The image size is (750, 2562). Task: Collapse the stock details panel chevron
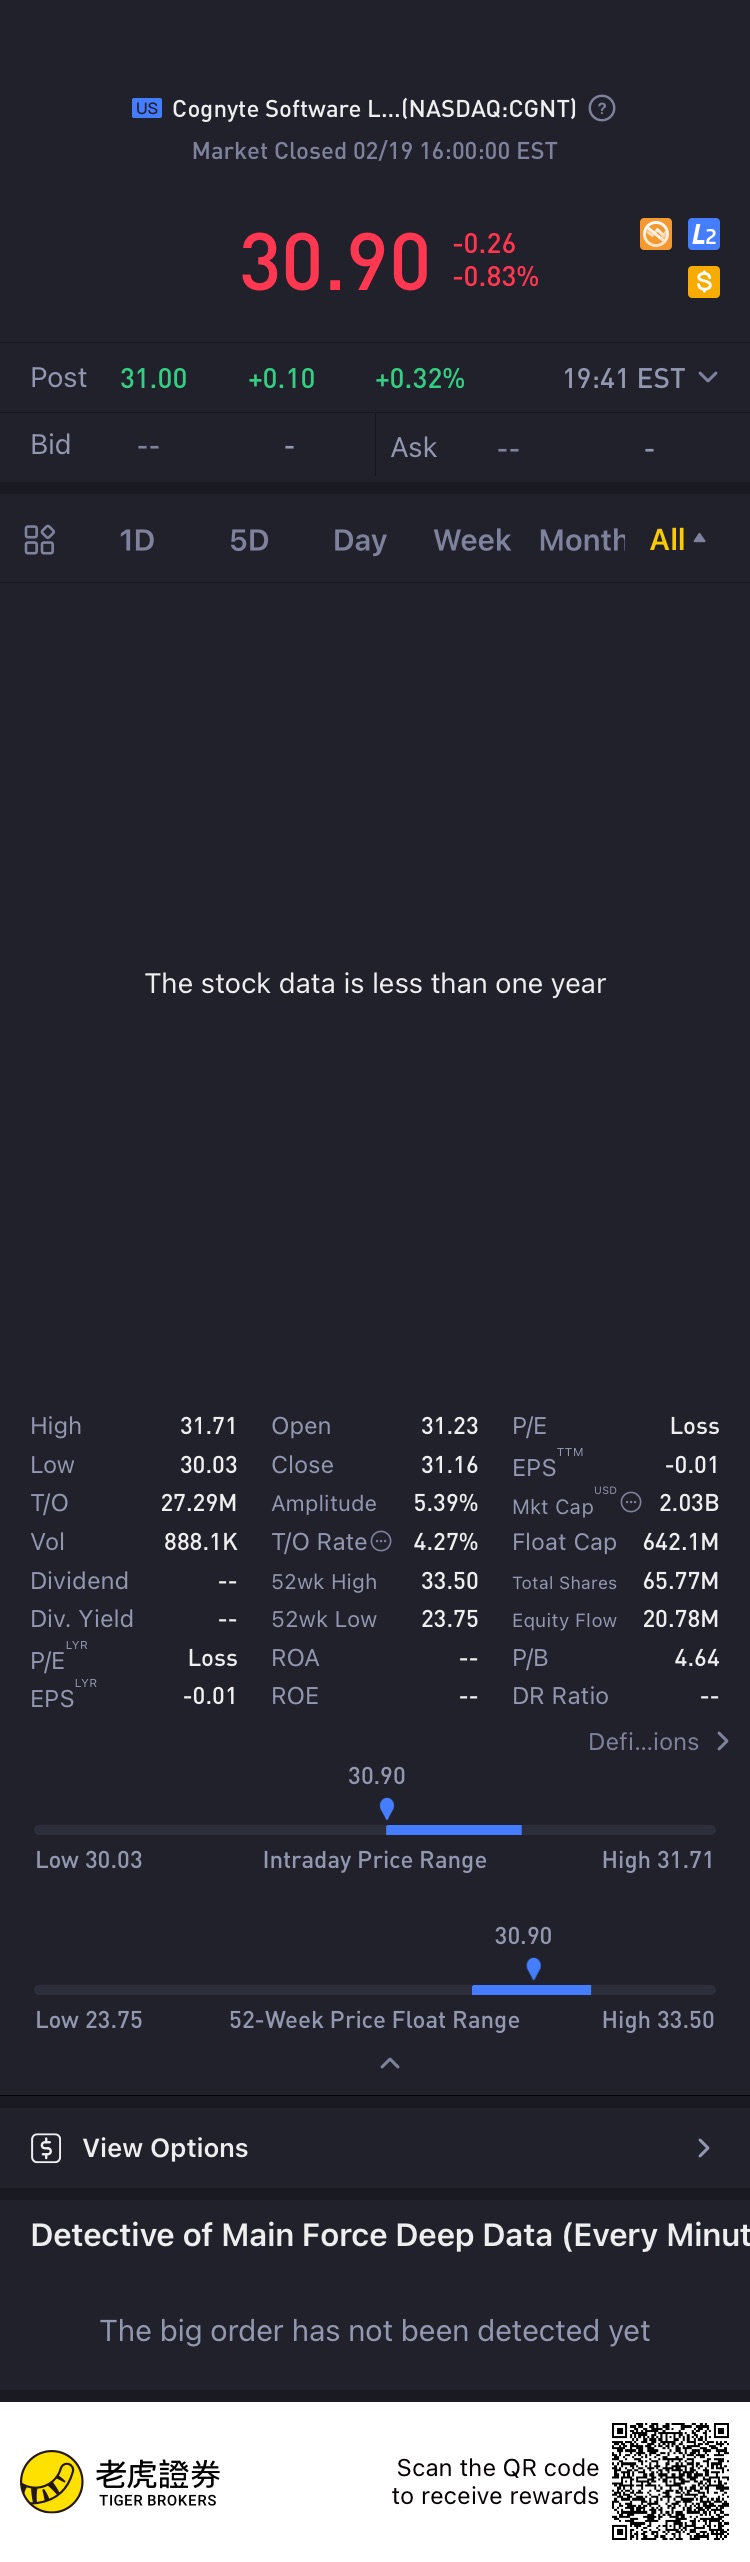390,2063
